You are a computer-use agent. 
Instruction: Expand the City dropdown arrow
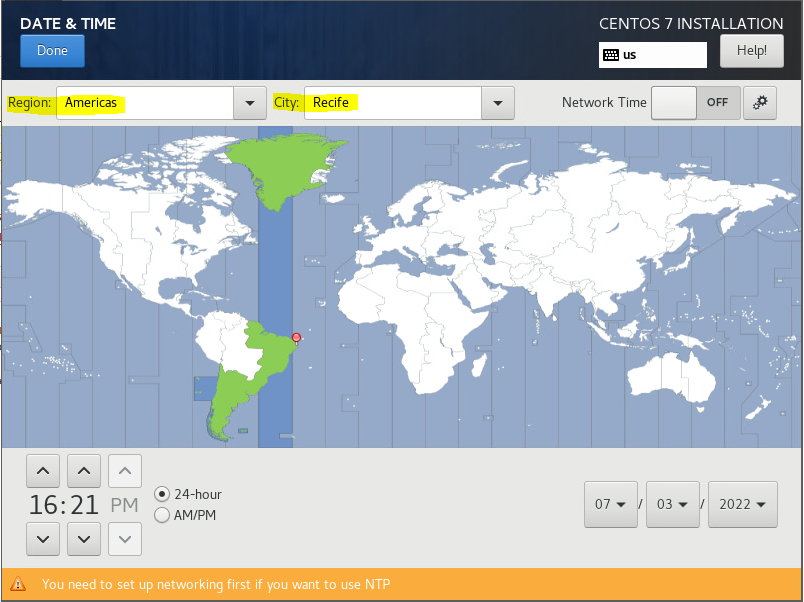click(x=497, y=103)
